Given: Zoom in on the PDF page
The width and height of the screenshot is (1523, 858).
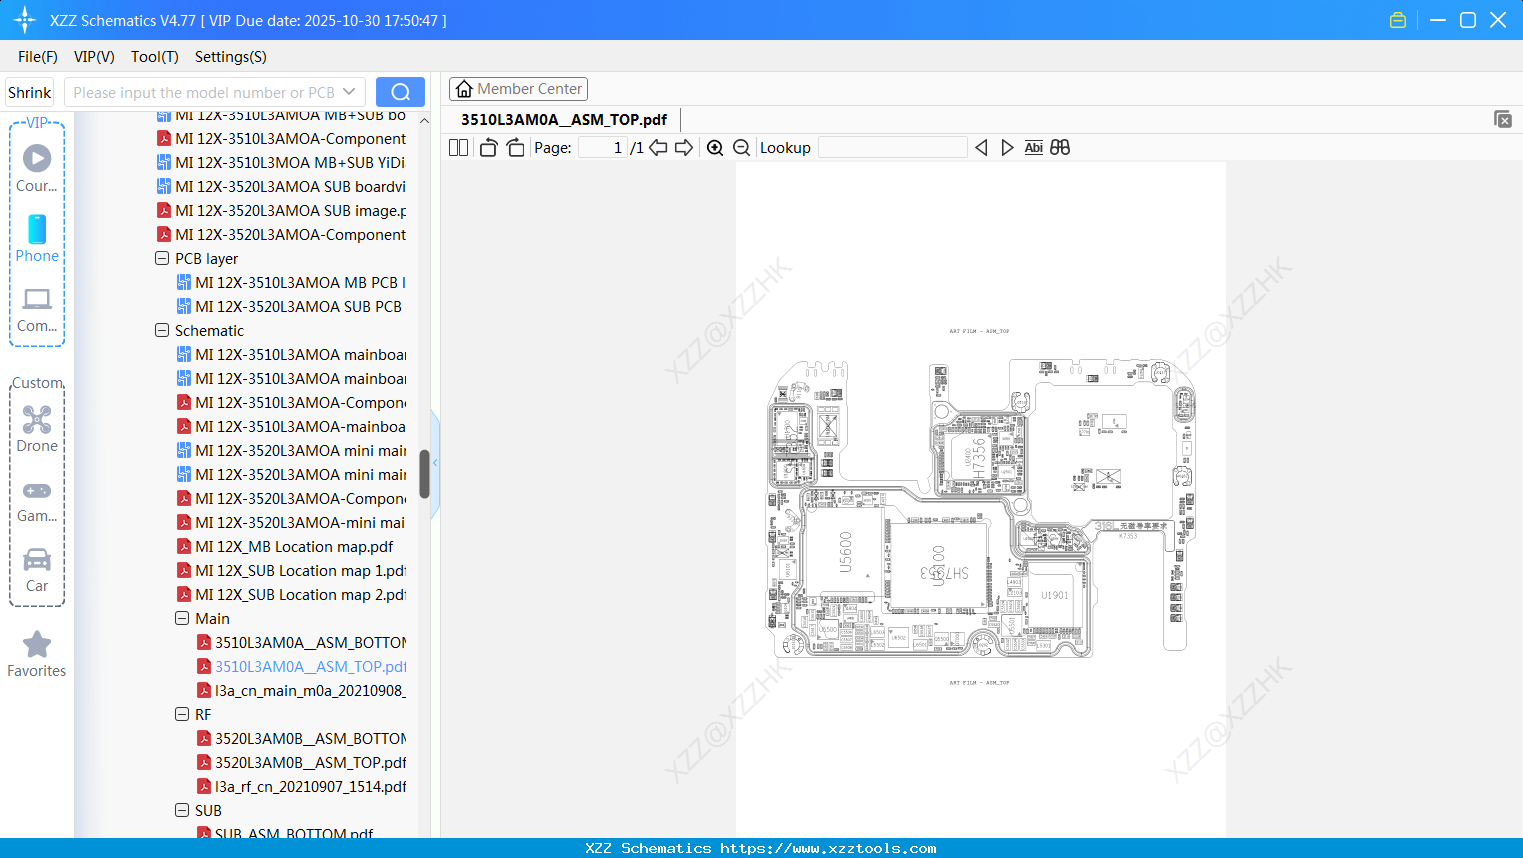Looking at the screenshot, I should coord(715,147).
